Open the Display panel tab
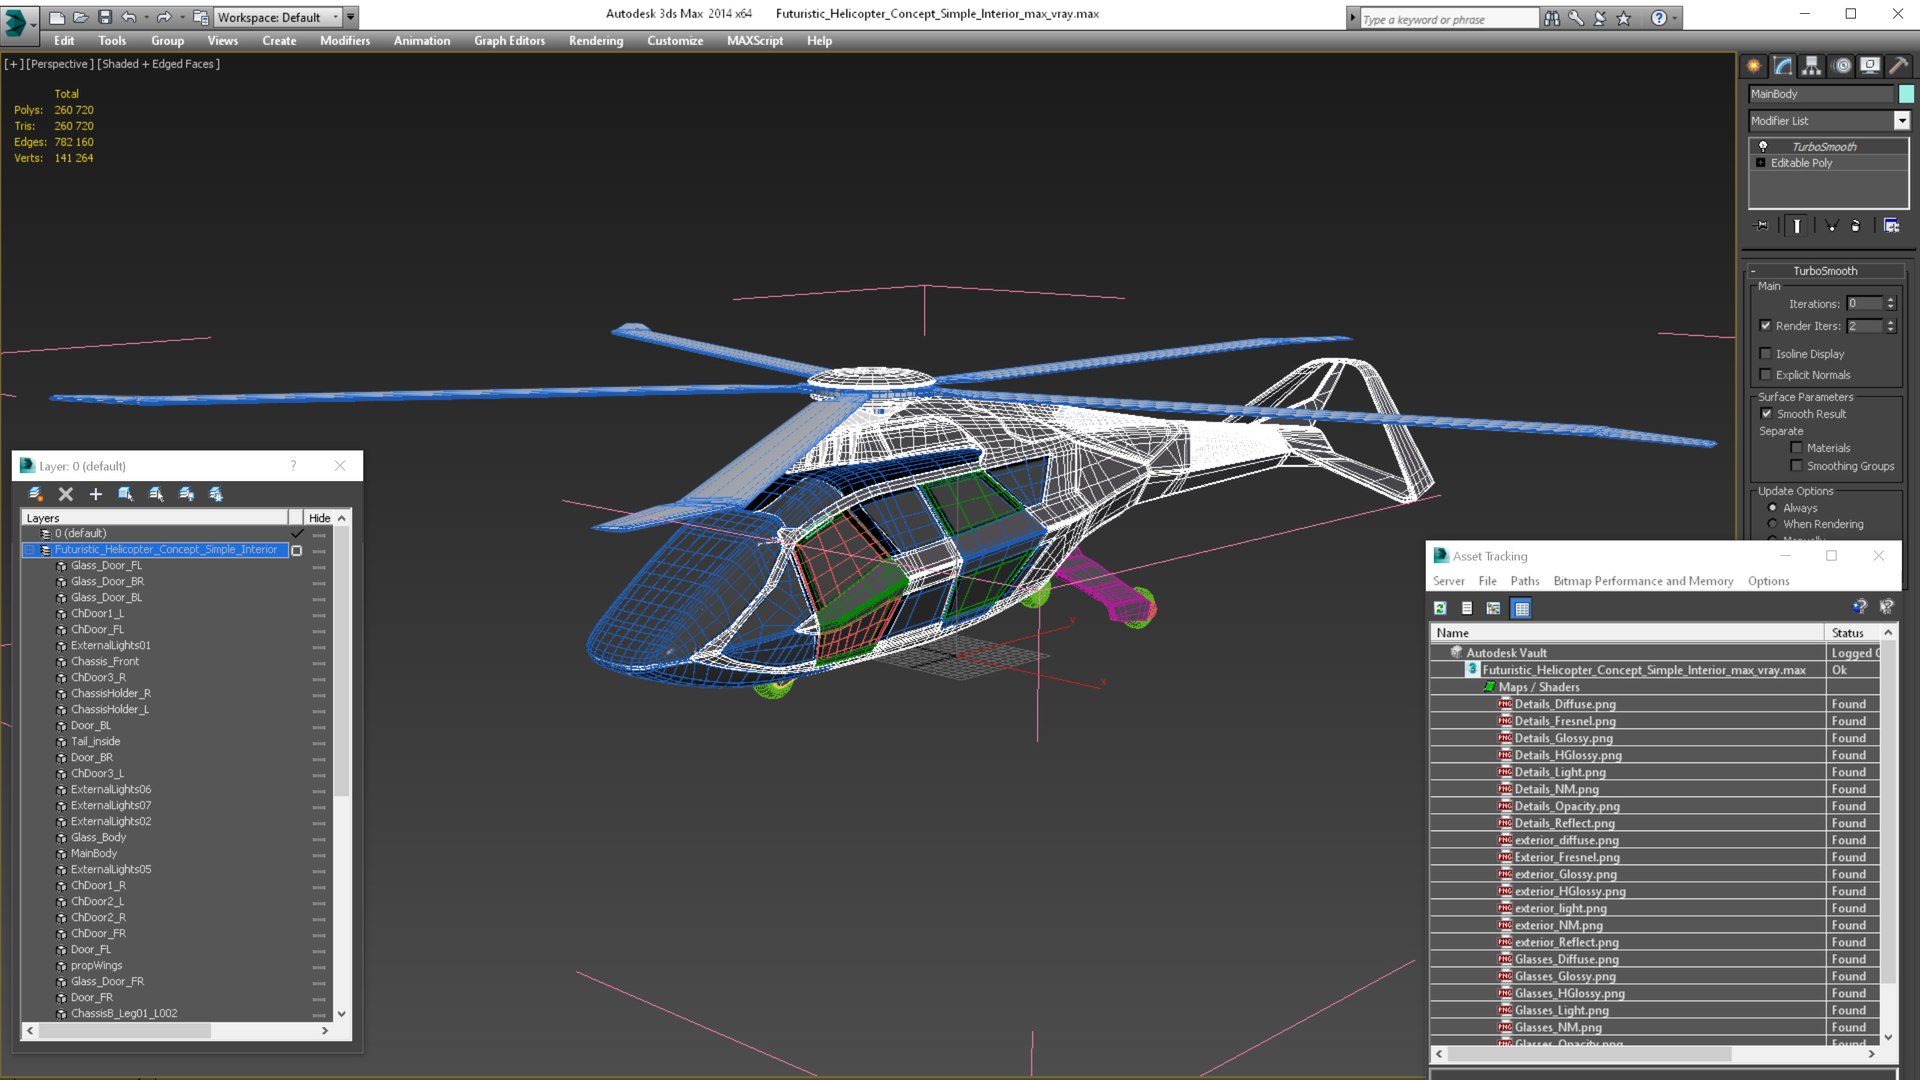 (1870, 66)
